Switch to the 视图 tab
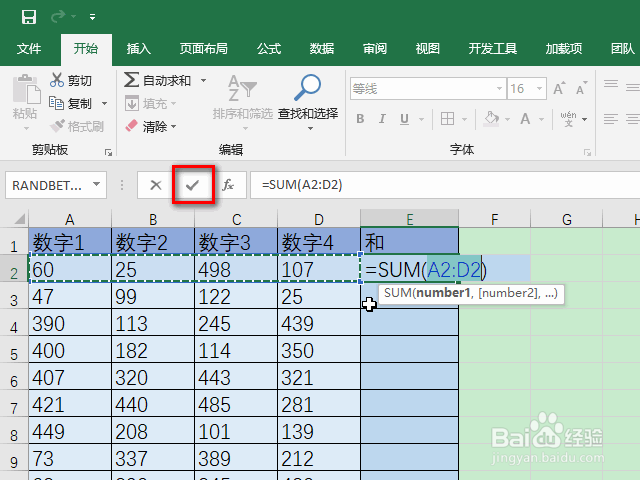640x480 pixels. (428, 49)
